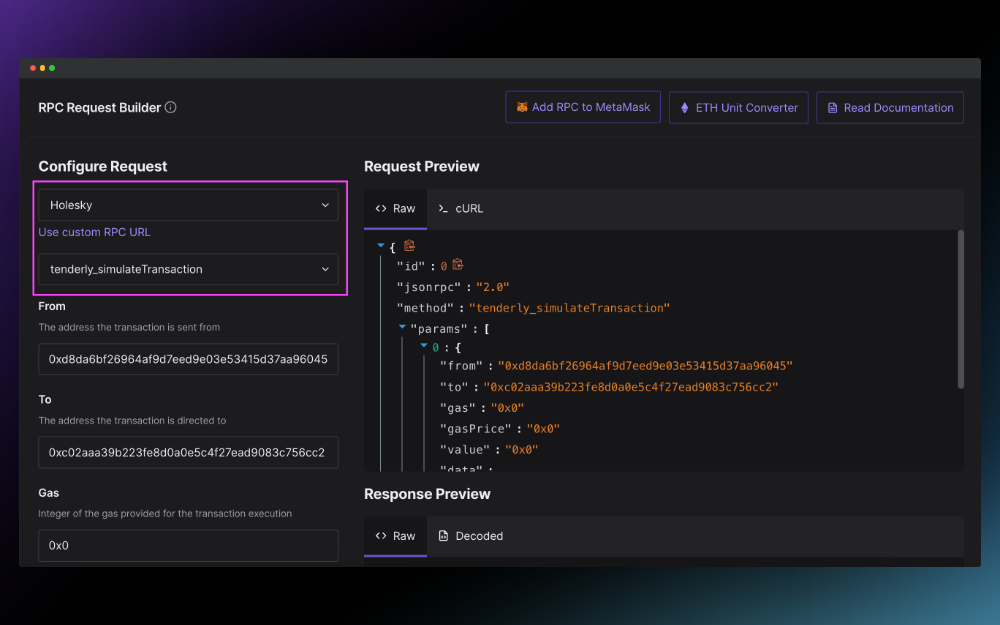This screenshot has height=625, width=1000.
Task: Click the code brackets icon on the Response Preview Raw tab
Action: pyautogui.click(x=381, y=536)
